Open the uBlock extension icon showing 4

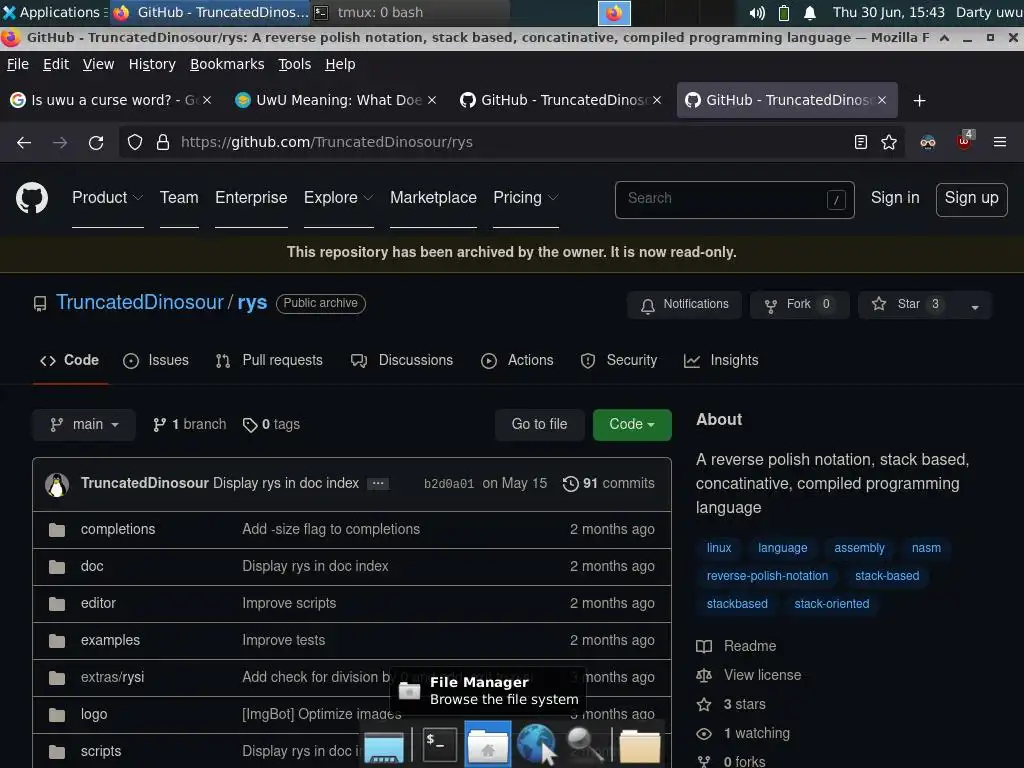pos(965,141)
